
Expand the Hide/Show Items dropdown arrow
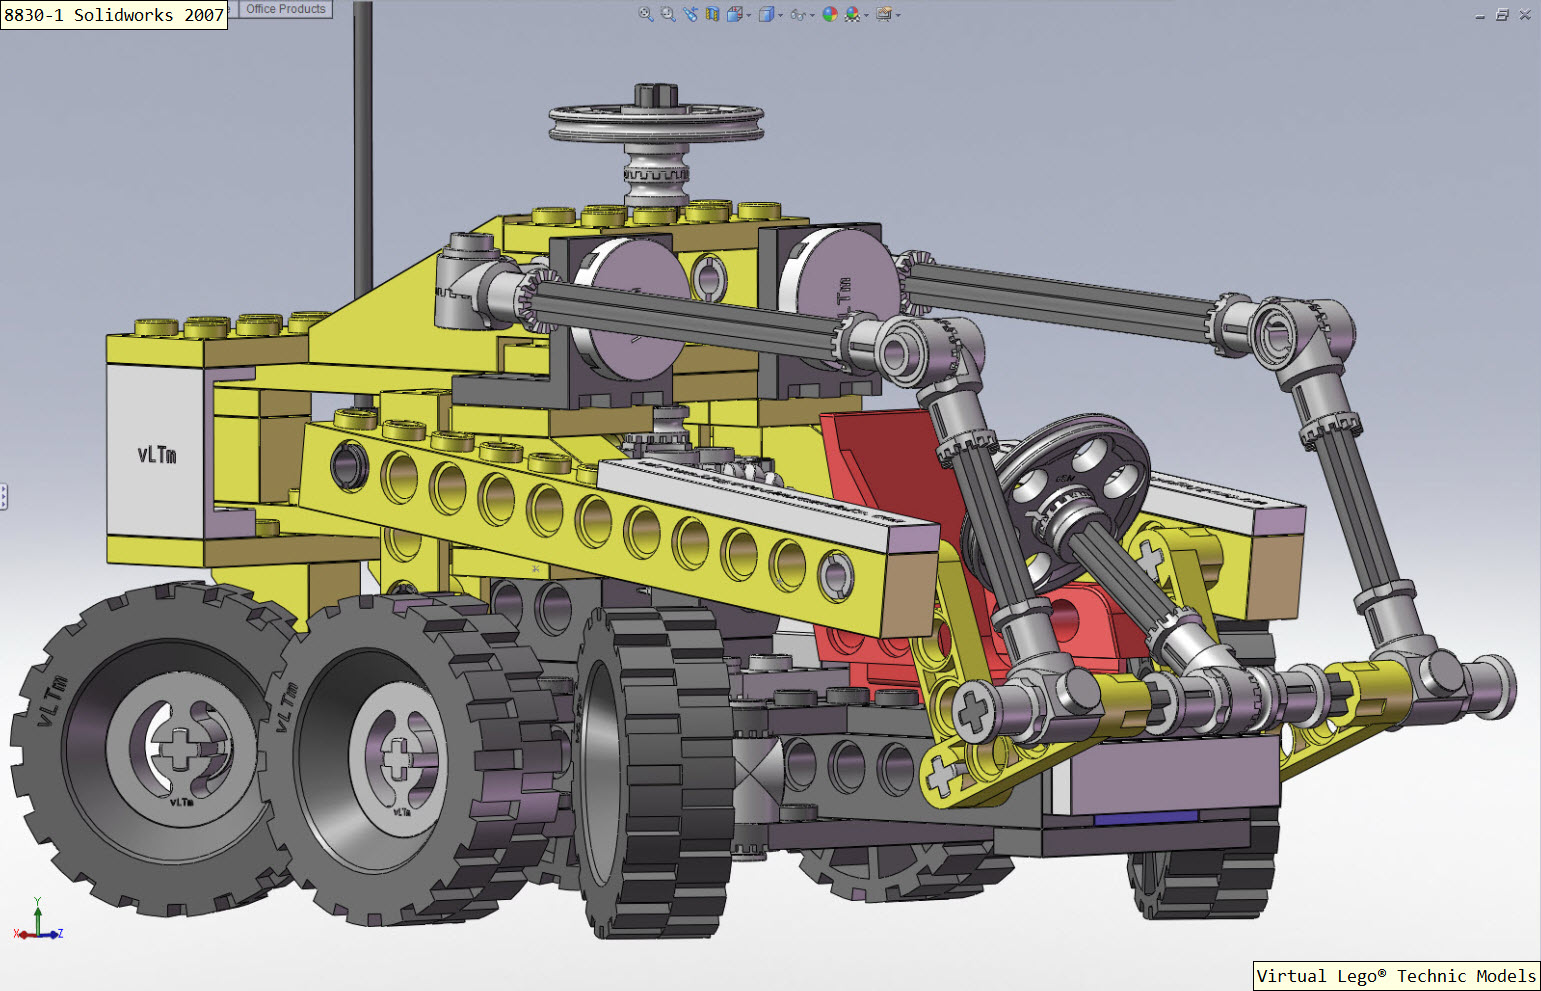coord(812,15)
